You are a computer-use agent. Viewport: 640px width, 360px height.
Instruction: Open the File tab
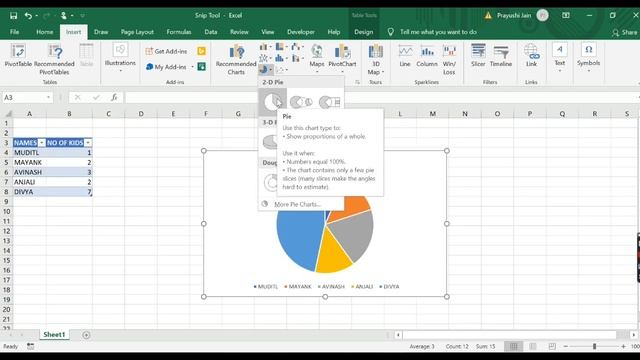click(14, 32)
